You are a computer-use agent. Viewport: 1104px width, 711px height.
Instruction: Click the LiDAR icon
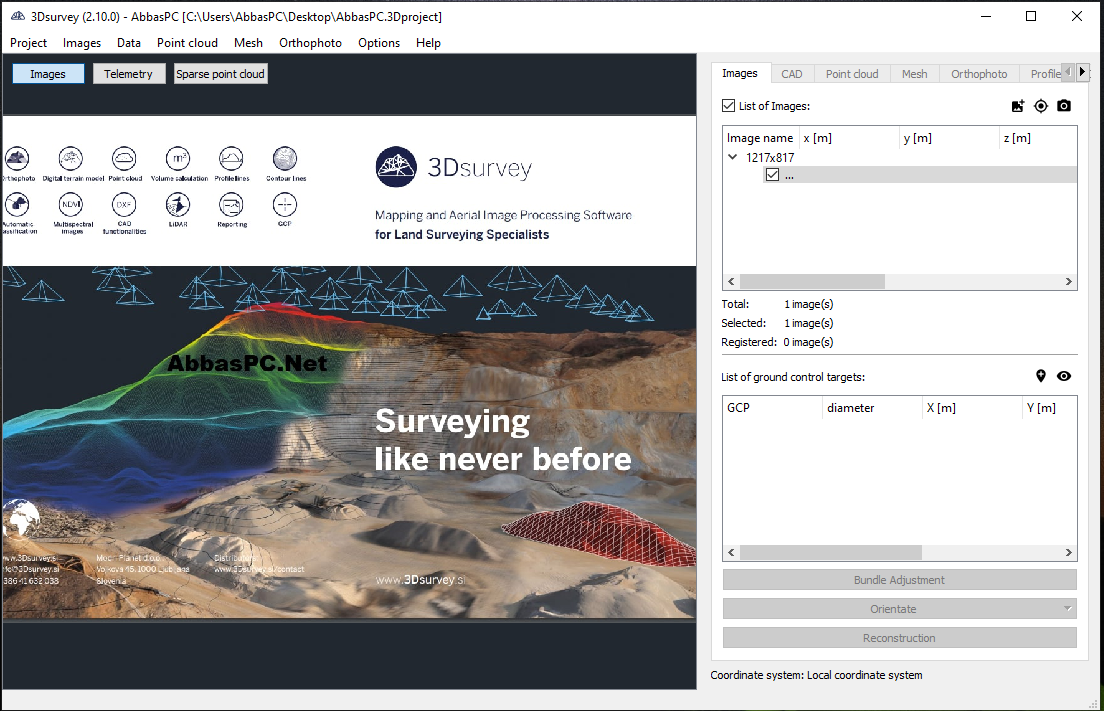click(178, 205)
